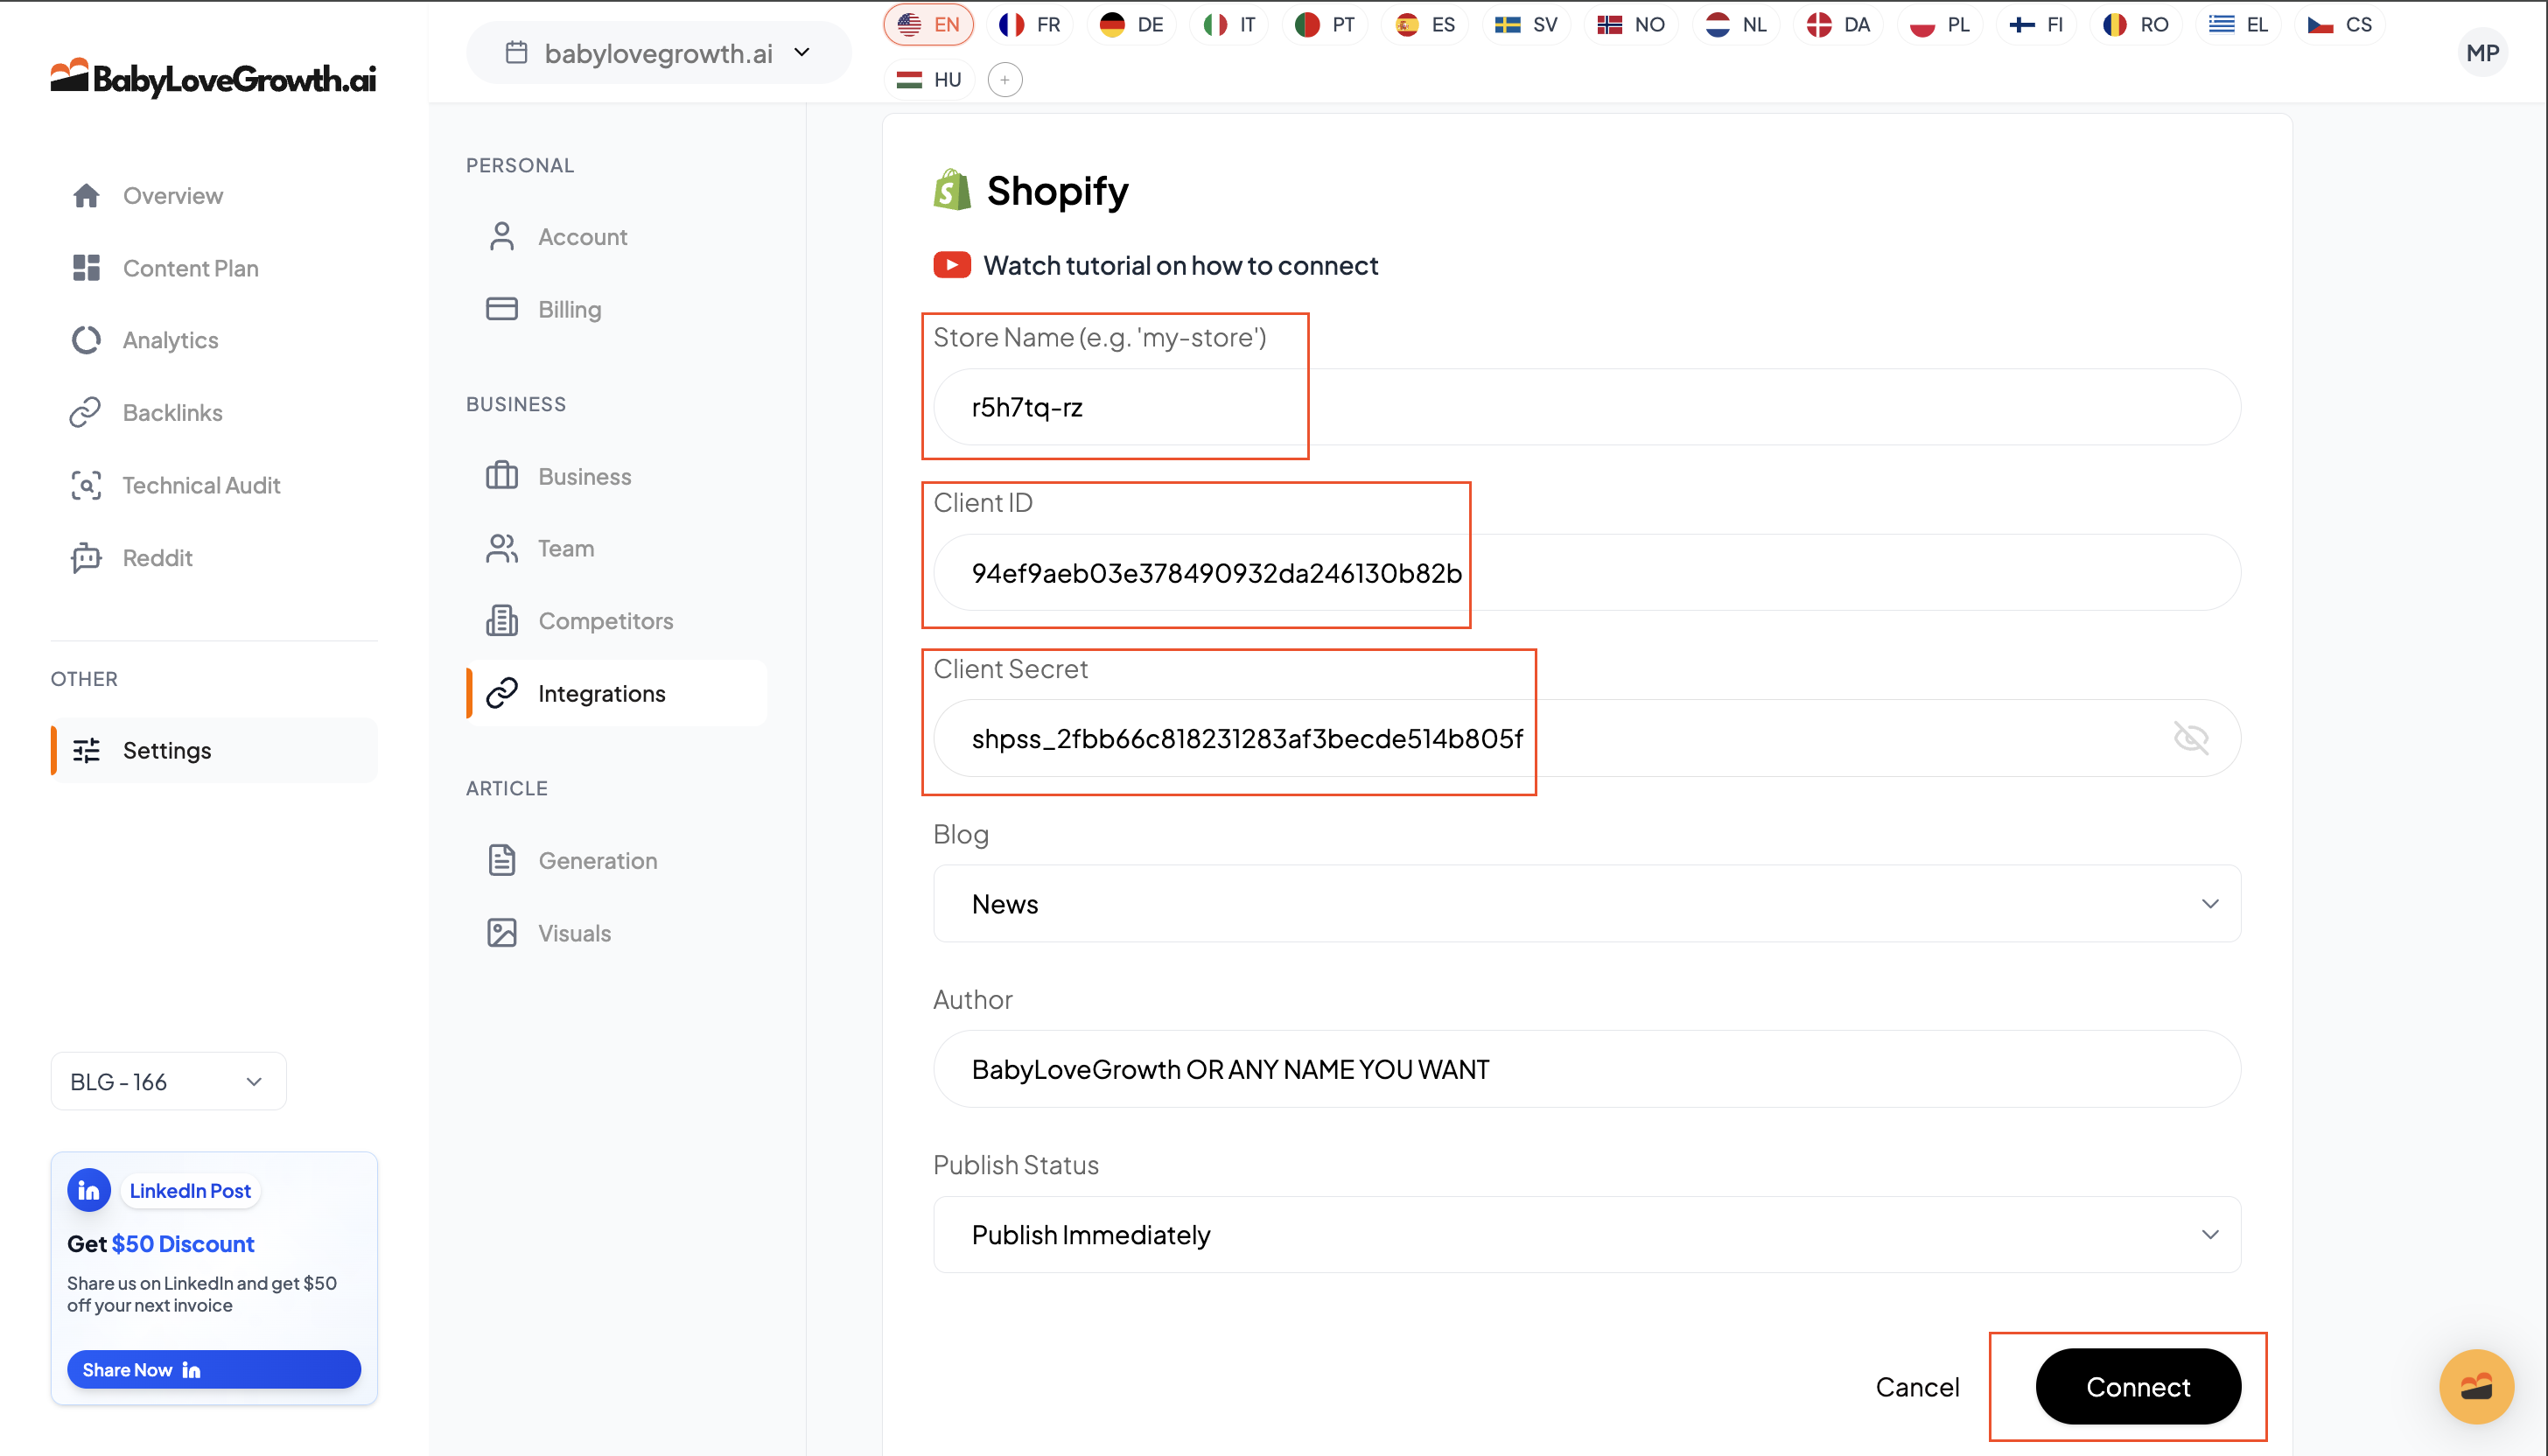Toggle Client Secret visibility eye icon
Screen dimensions: 2548x1456
(x=2190, y=738)
